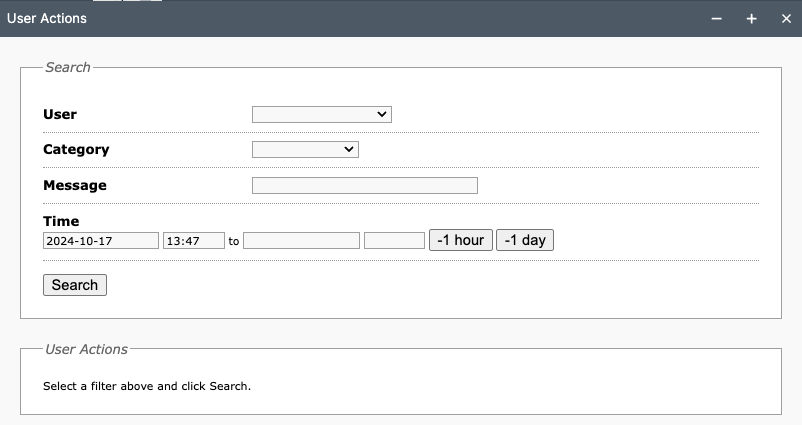Maximize the User Actions window with plus icon
Screen dimensions: 802x425
pos(751,19)
